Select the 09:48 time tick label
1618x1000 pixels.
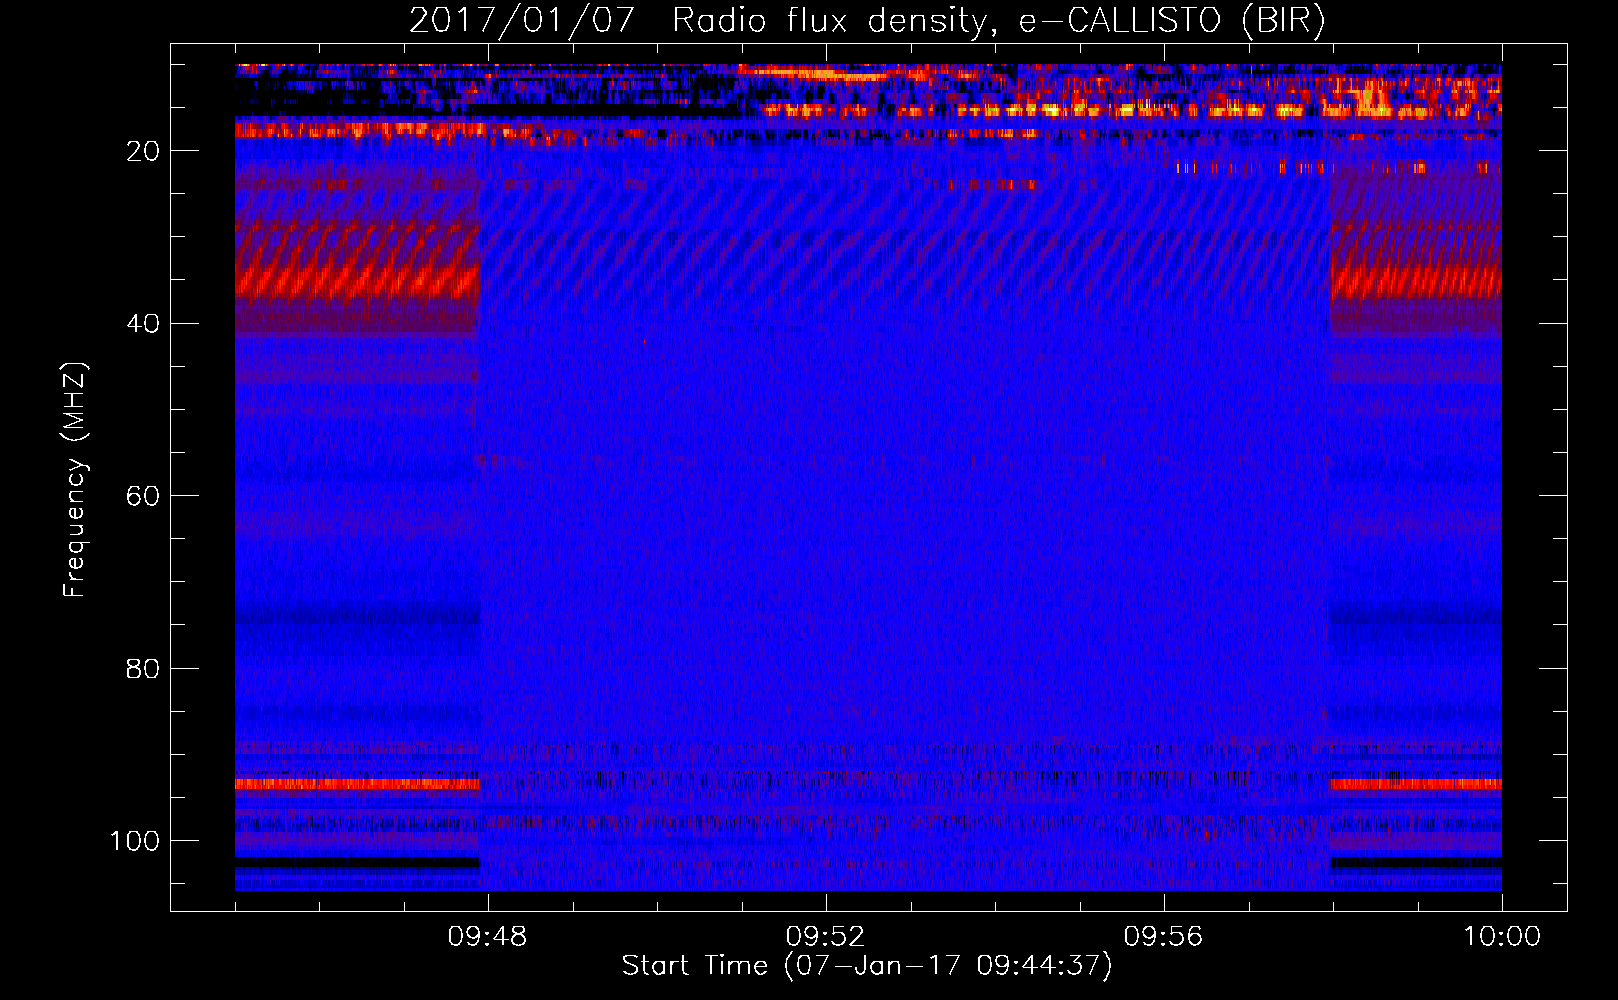click(487, 937)
